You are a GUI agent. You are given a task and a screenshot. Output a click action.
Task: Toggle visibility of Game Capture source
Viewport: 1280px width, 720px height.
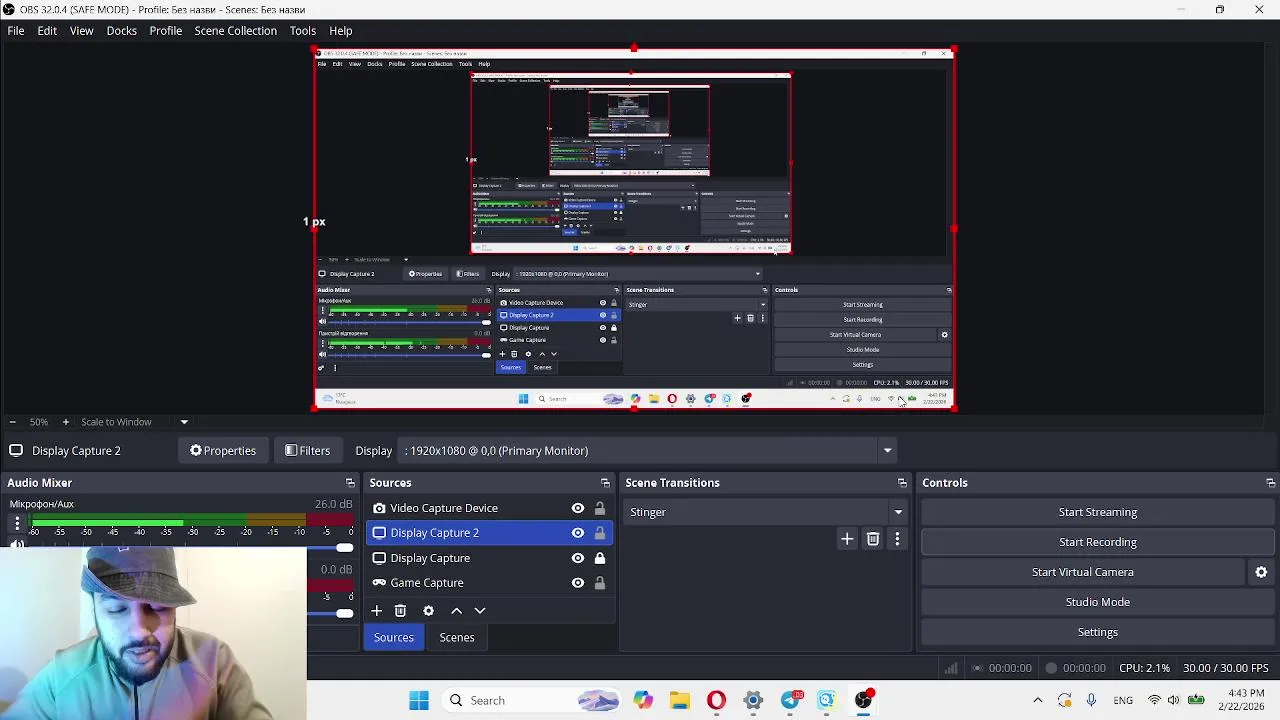578,583
